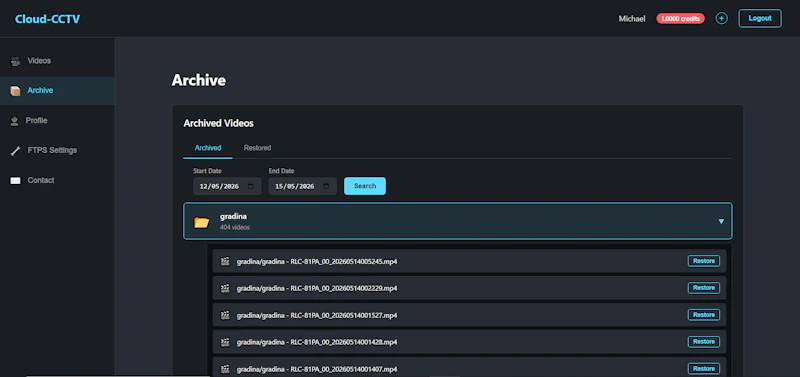This screenshot has width=800, height=377.
Task: Click the gradina folder name
Action: tap(233, 217)
